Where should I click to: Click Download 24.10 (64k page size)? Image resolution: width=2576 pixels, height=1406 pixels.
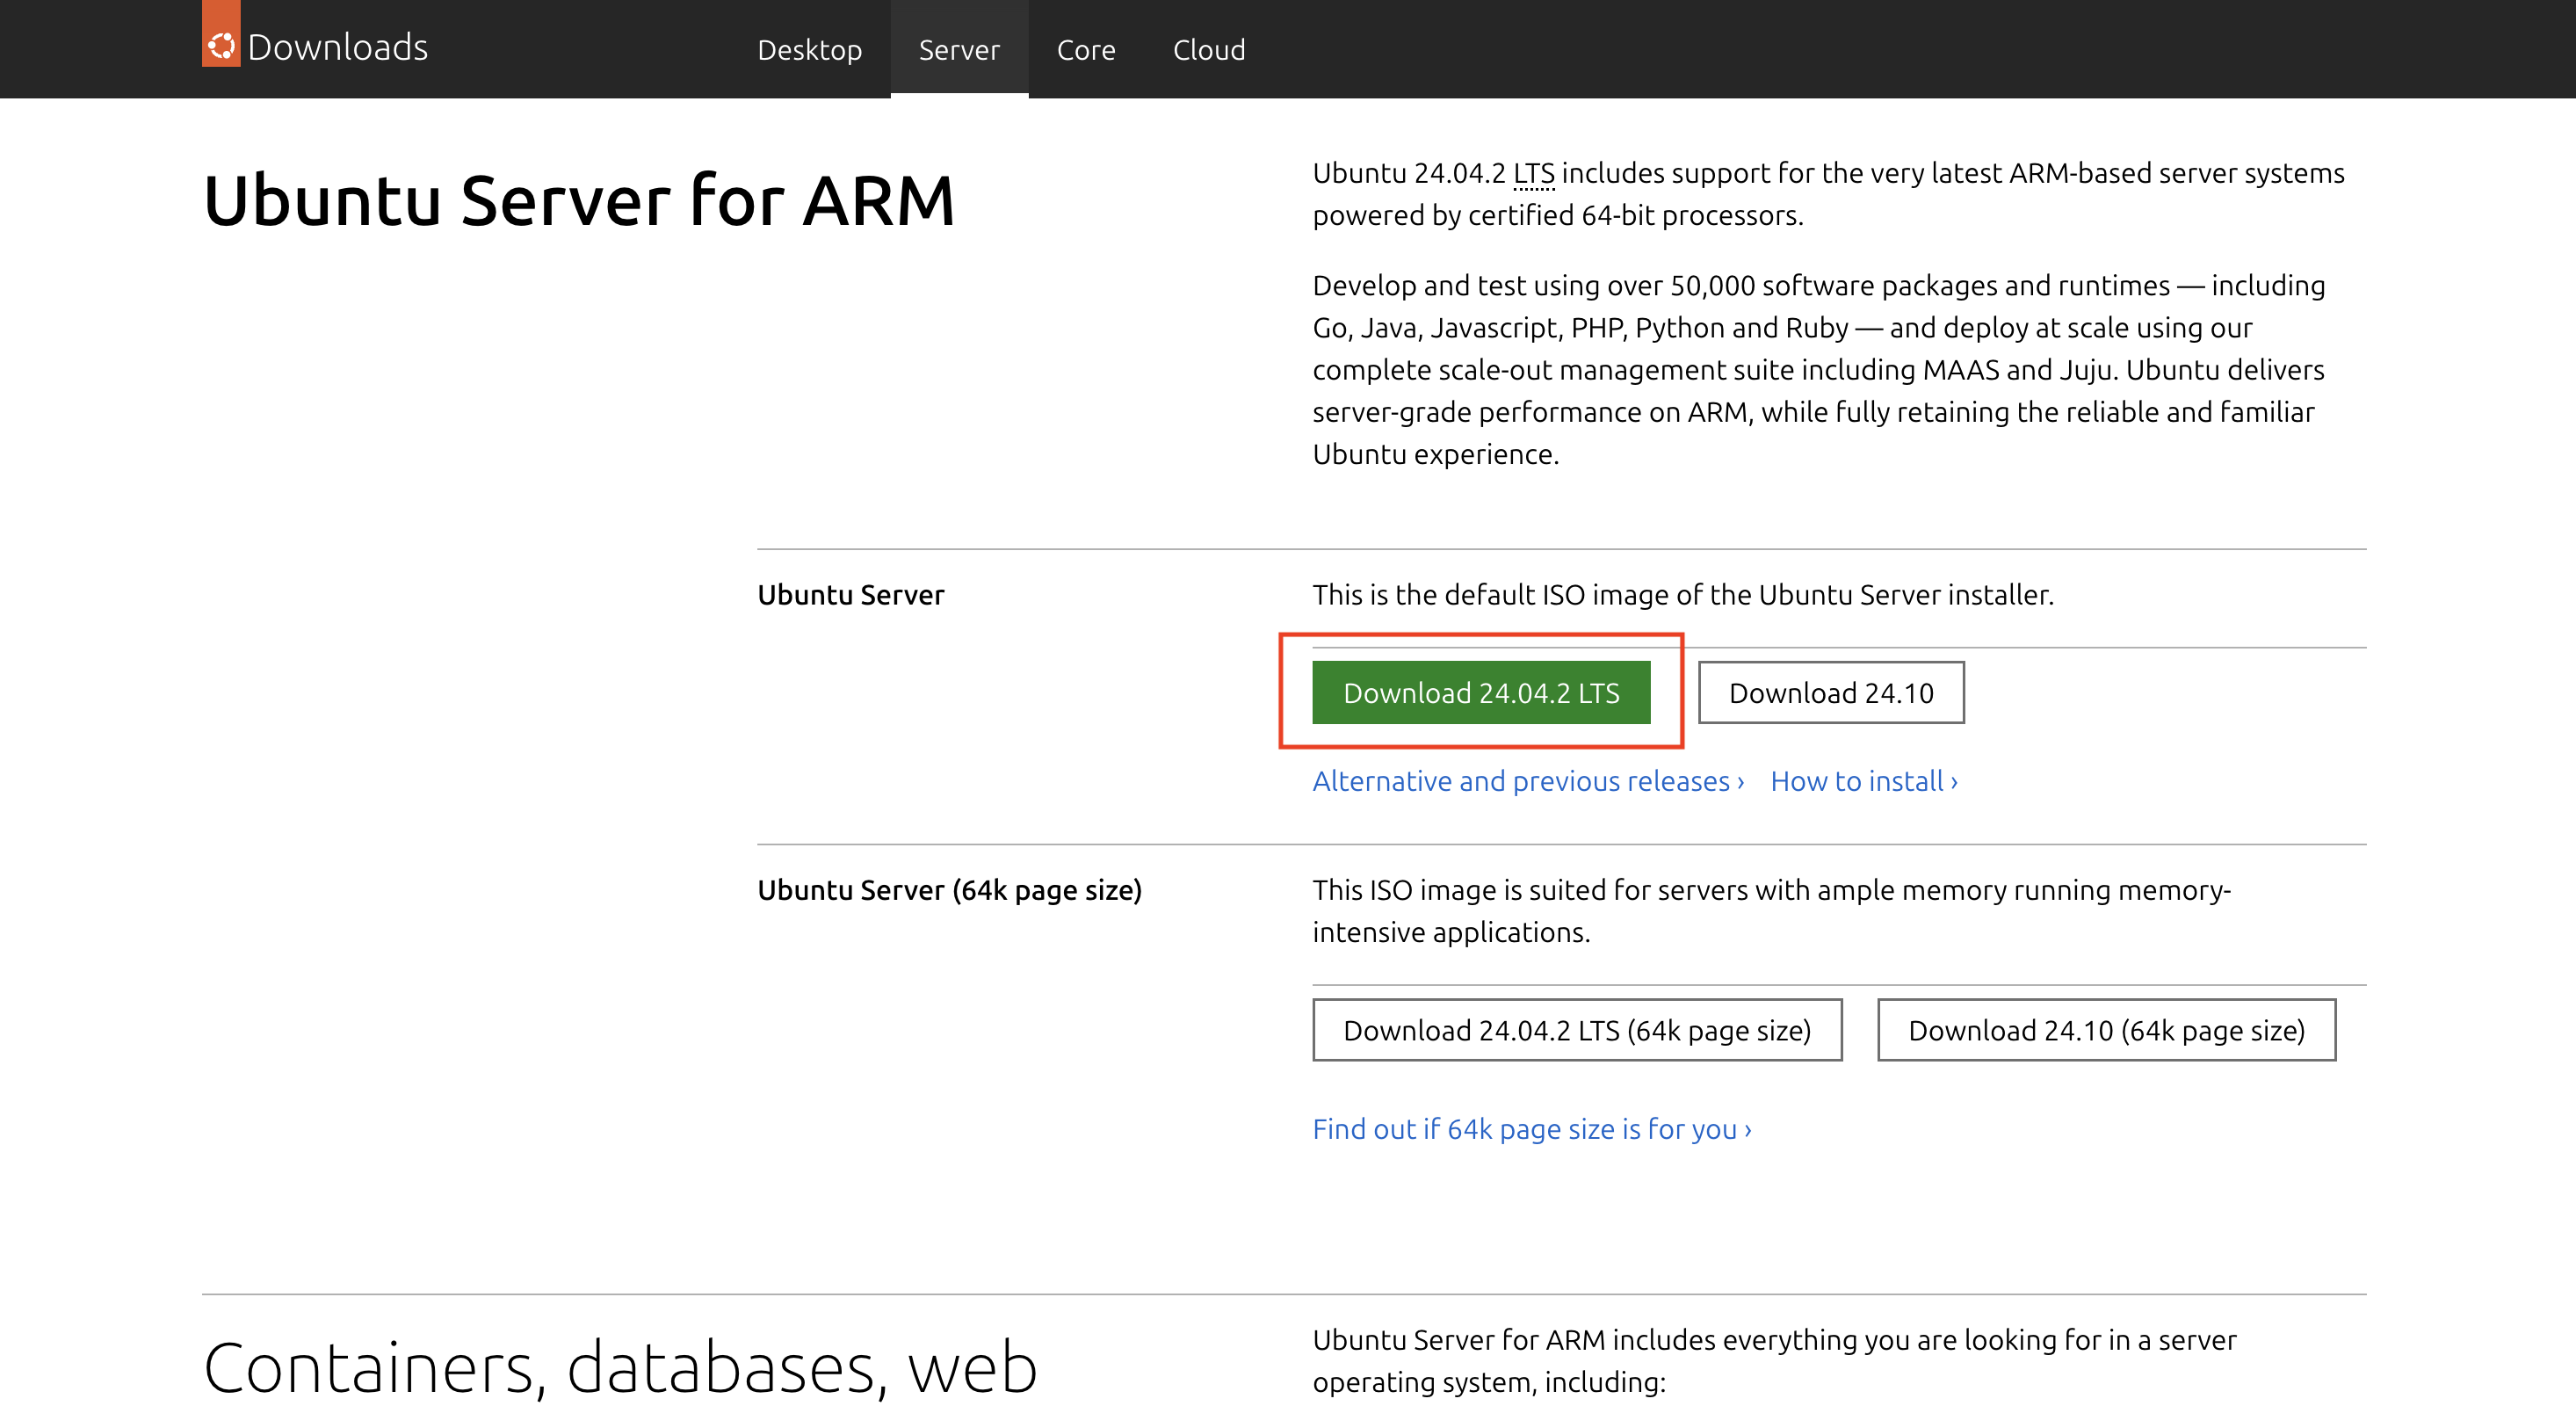(2105, 1030)
